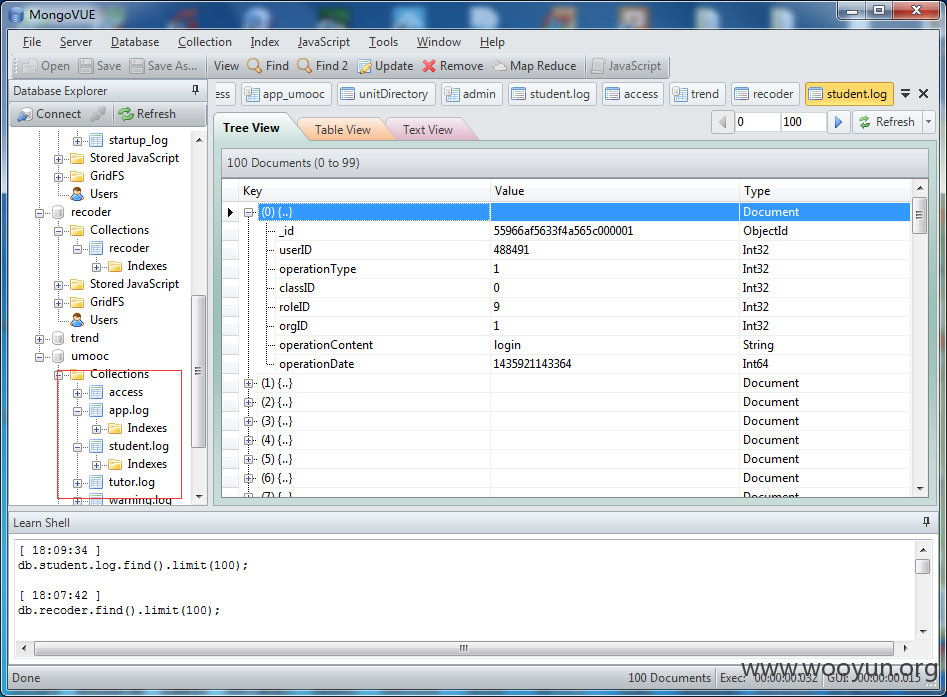Click the disconnect plug icon beside Connect

point(98,114)
